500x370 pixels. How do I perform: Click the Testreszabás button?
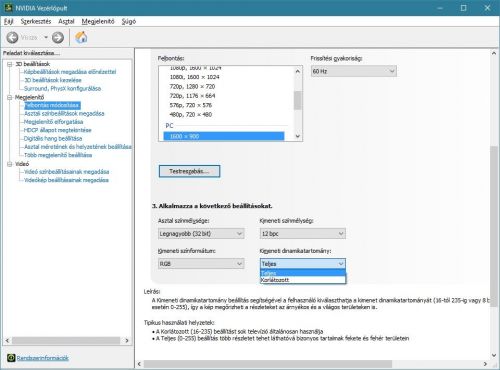click(x=189, y=171)
